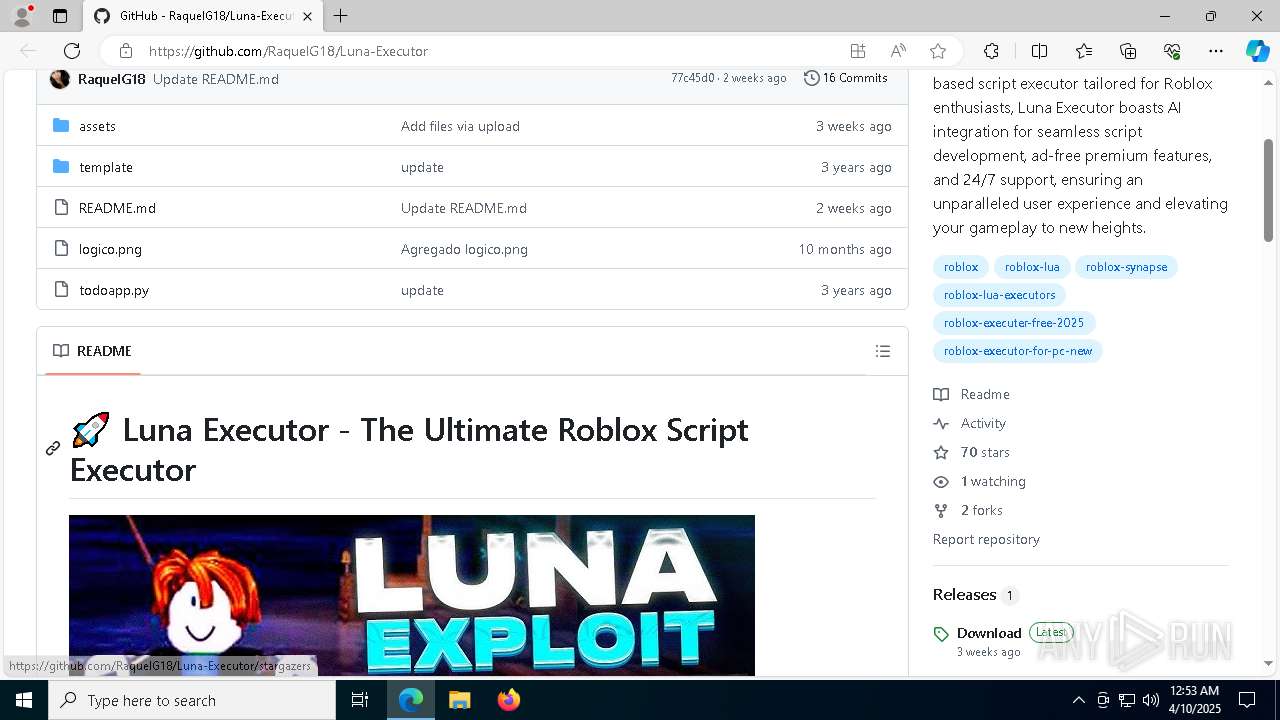Reload the current page
This screenshot has width=1280, height=720.
(x=72, y=51)
